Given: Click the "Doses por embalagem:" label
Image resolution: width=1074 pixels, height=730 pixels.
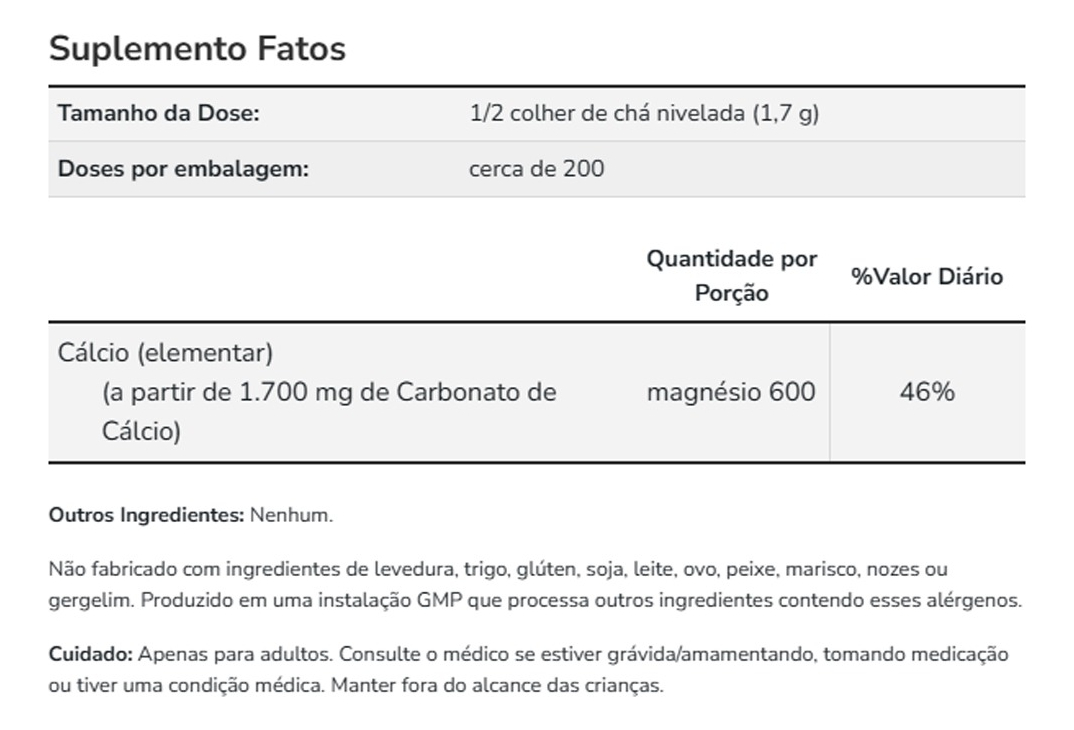Looking at the screenshot, I should pos(183,168).
